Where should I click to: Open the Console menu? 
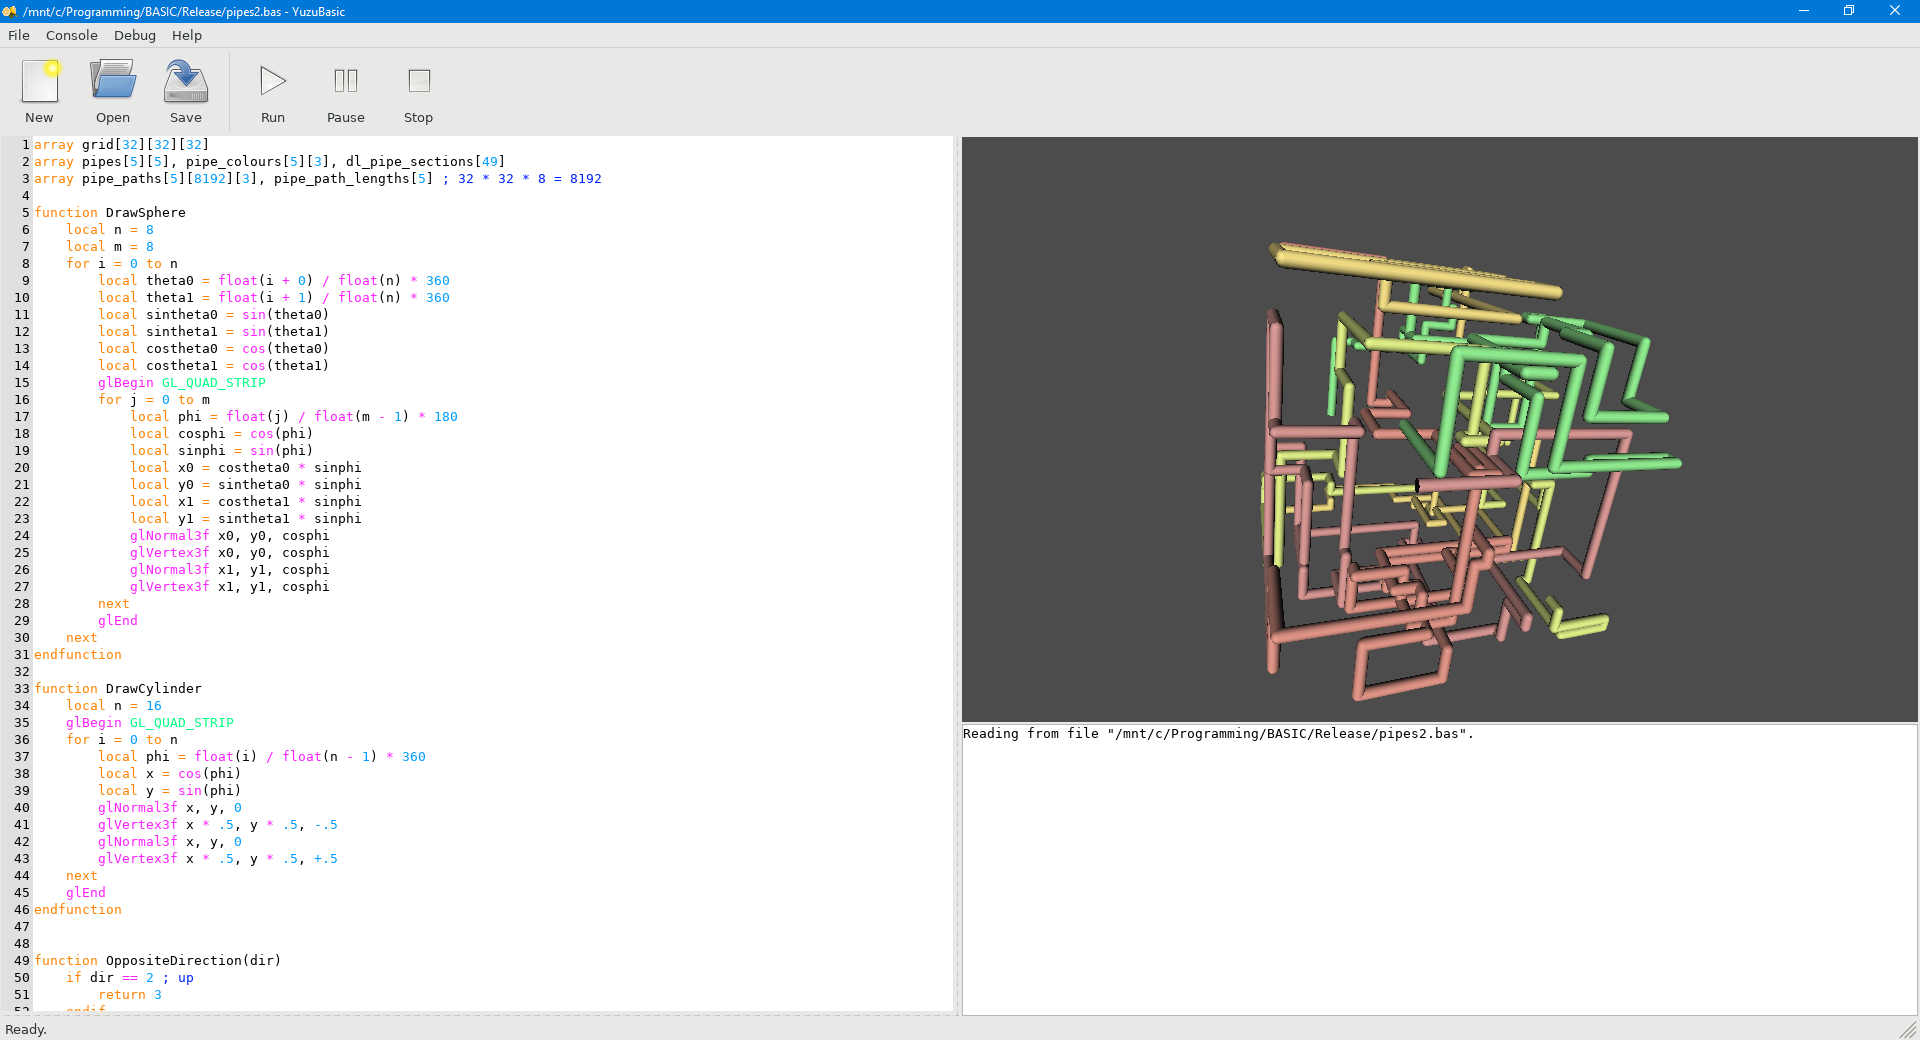[x=72, y=35]
